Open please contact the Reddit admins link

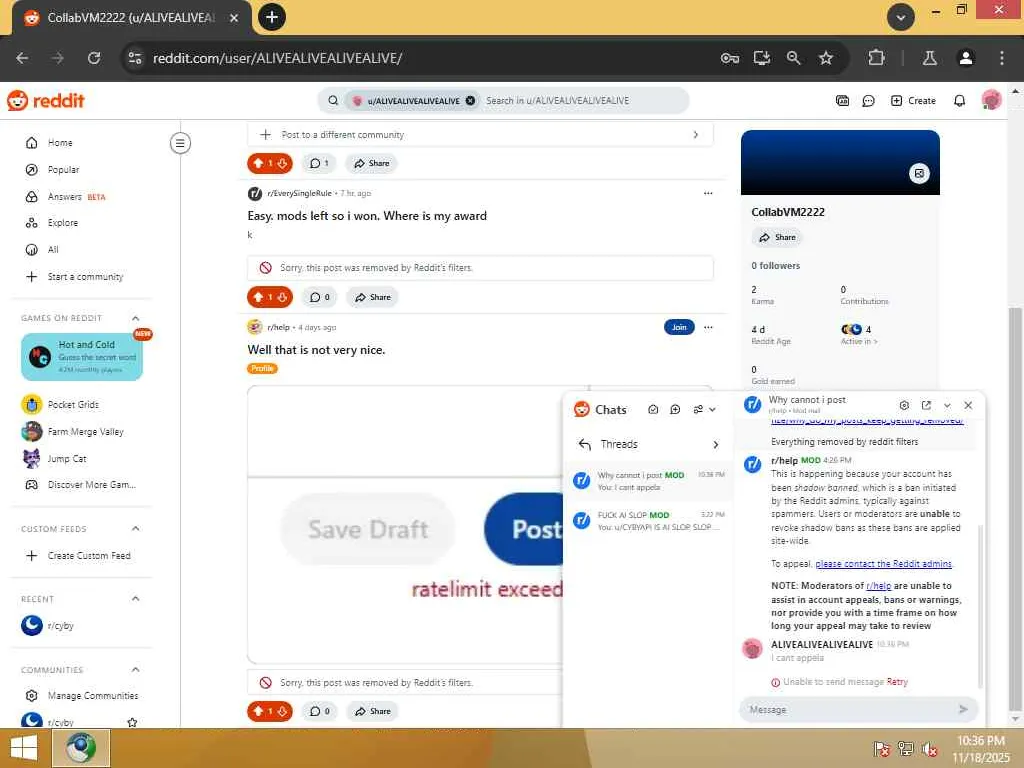pos(884,564)
